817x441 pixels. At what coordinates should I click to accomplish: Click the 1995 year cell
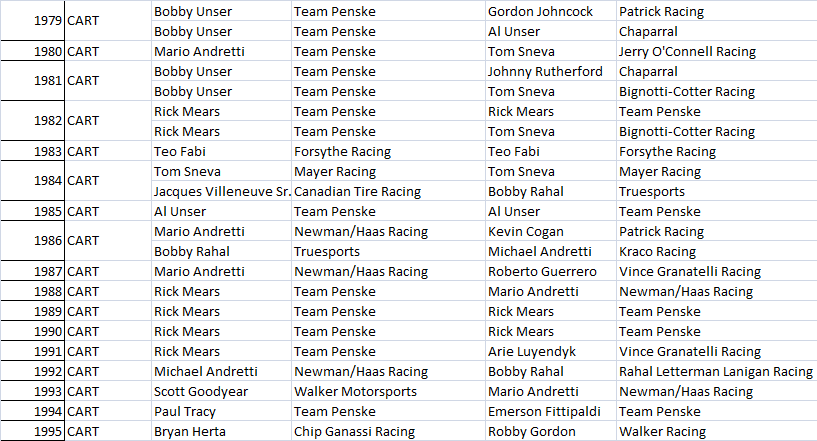[x=33, y=432]
